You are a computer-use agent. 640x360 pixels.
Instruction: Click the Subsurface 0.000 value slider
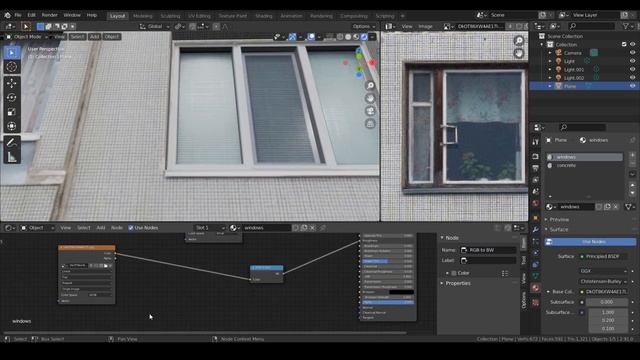tap(607, 302)
